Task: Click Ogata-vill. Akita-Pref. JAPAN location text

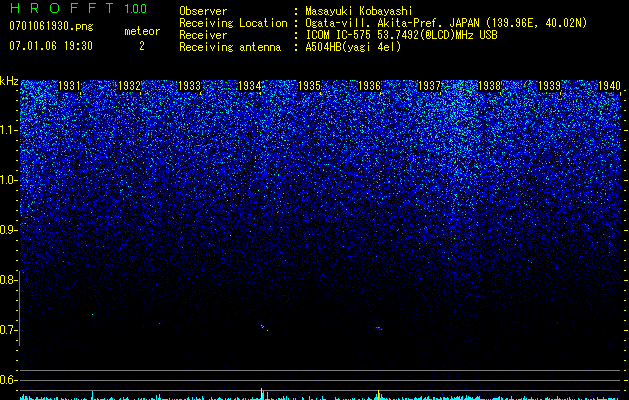Action: click(446, 24)
